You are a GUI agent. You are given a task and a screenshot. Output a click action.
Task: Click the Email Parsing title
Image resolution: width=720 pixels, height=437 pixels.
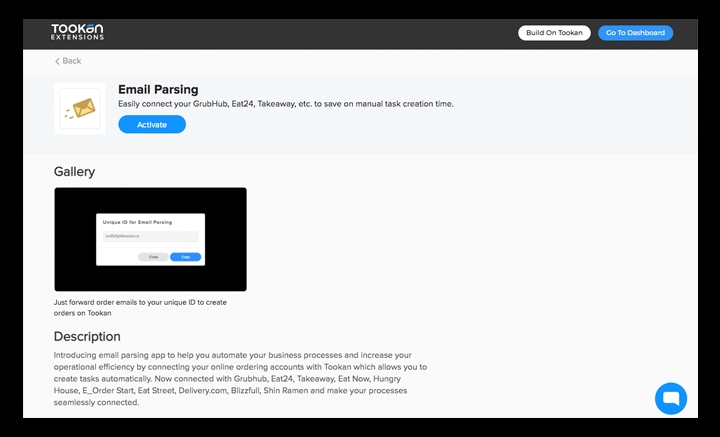(x=158, y=89)
